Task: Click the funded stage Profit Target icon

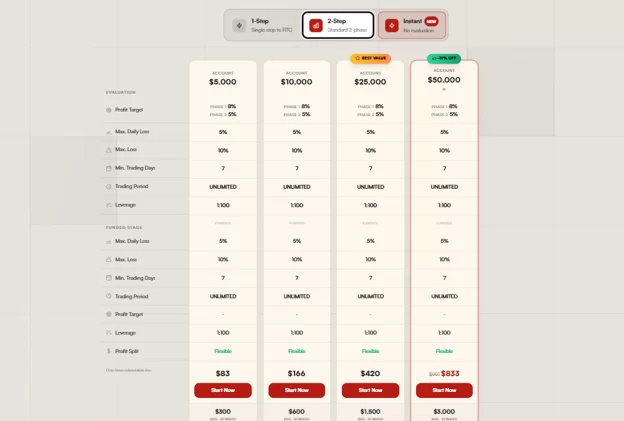Action: [109, 314]
